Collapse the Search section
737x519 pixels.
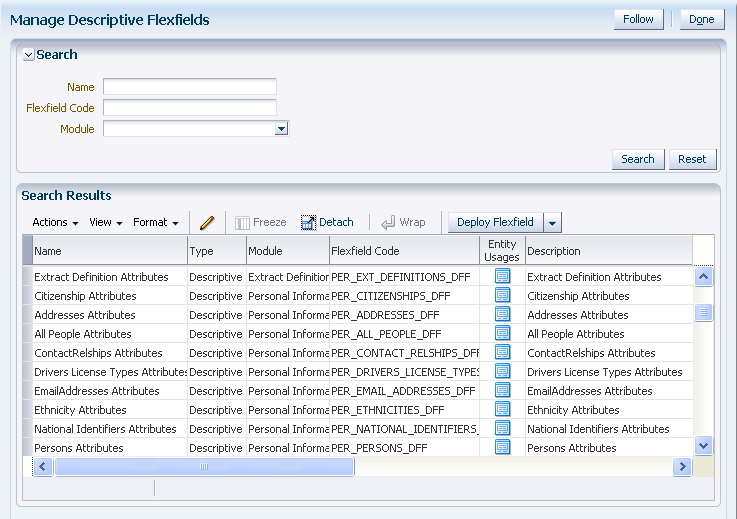click(x=28, y=55)
